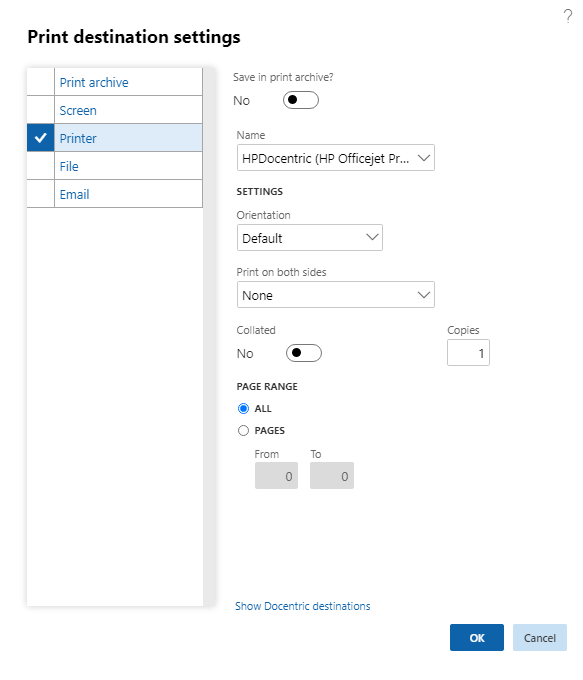583x680 pixels.
Task: Select the ALL page range radio
Action: 243,409
